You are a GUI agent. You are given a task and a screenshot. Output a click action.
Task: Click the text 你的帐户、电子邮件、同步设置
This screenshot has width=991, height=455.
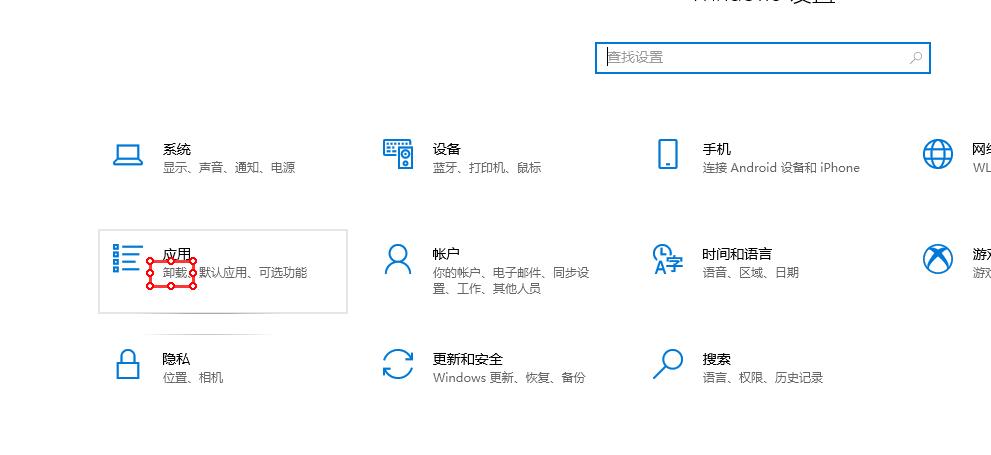tap(511, 273)
